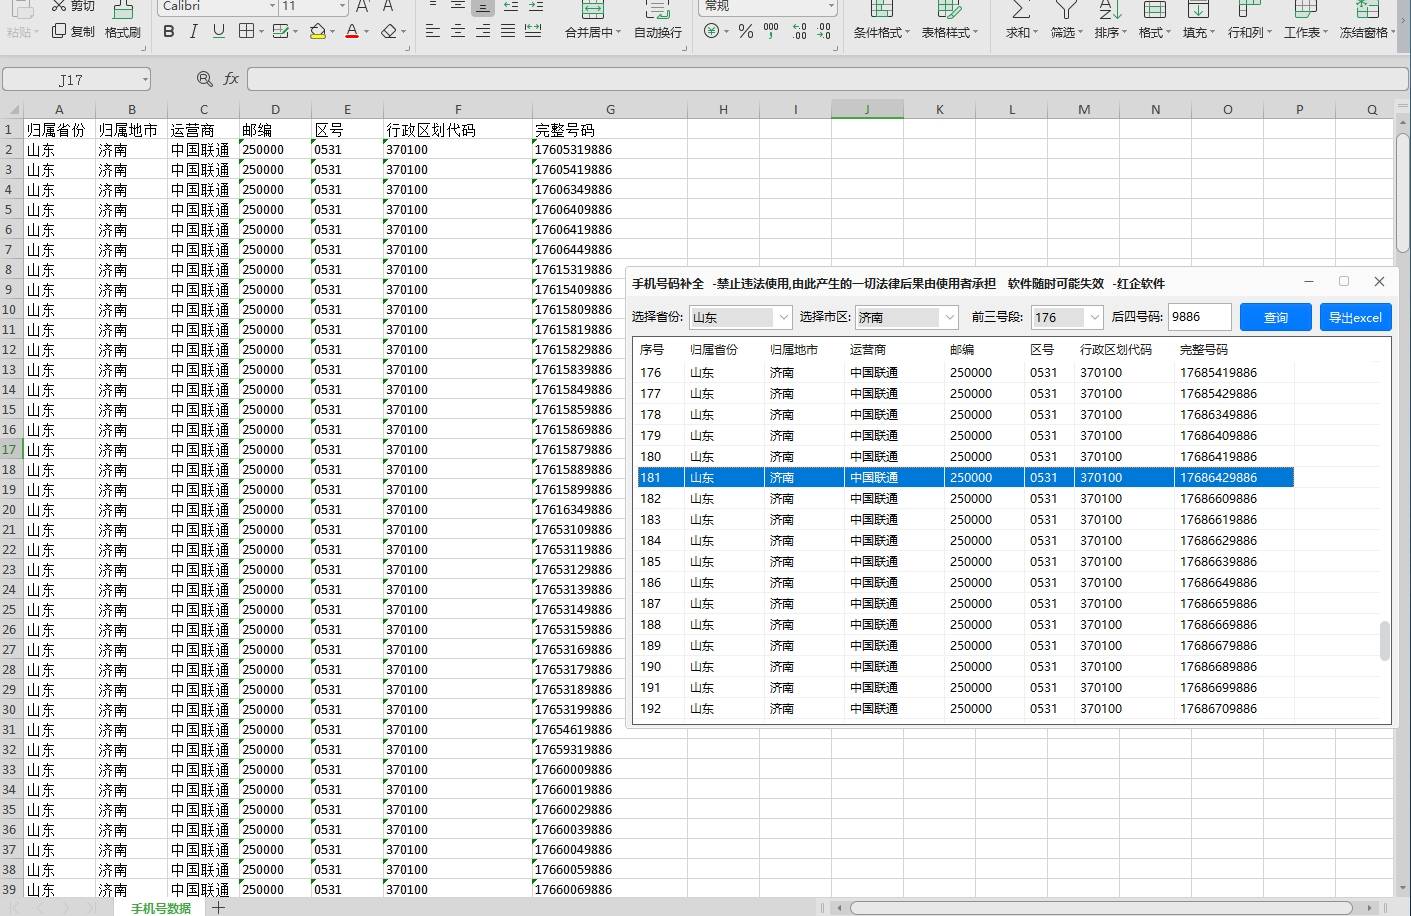The width and height of the screenshot is (1411, 916).
Task: Apply borders with the border icon
Action: tap(246, 32)
